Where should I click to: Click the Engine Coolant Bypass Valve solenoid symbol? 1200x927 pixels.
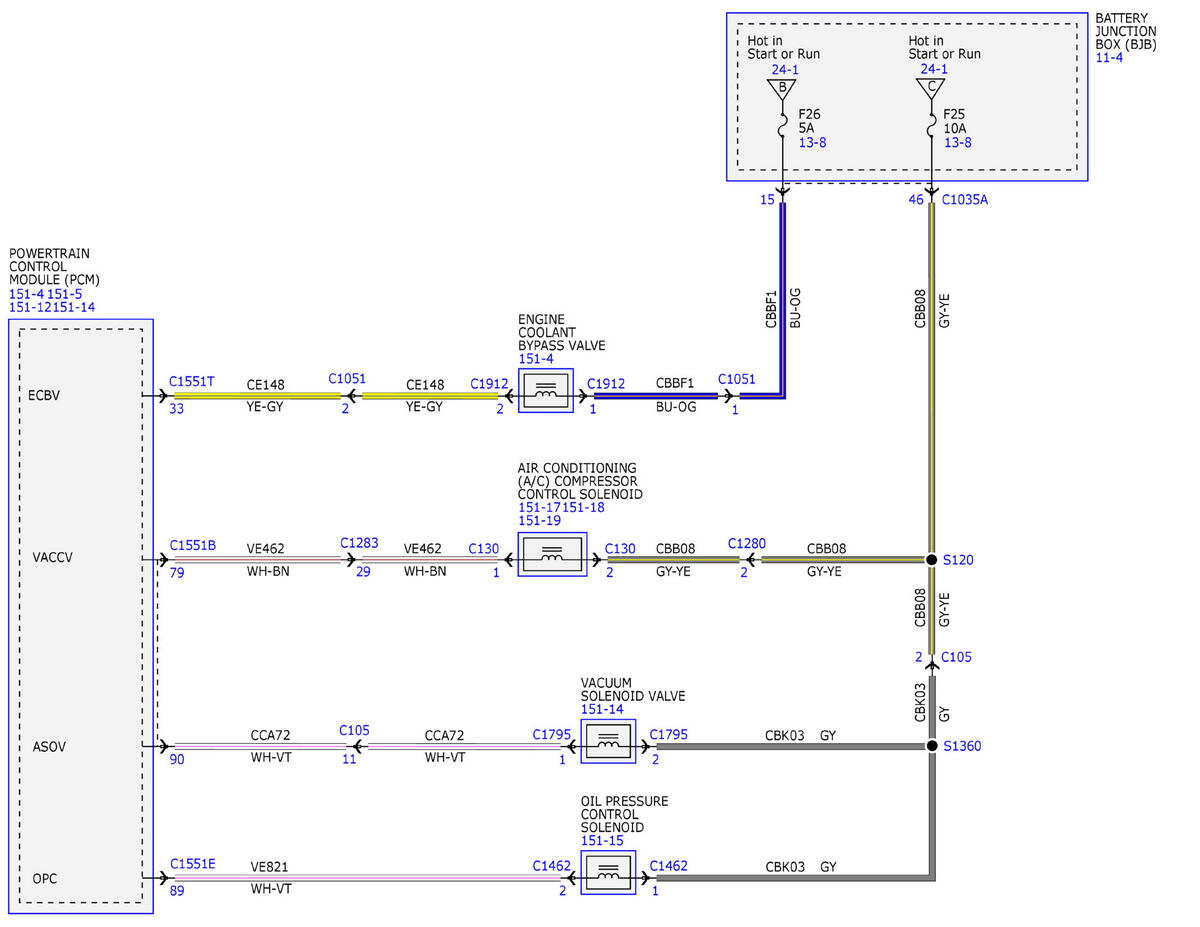pos(546,391)
